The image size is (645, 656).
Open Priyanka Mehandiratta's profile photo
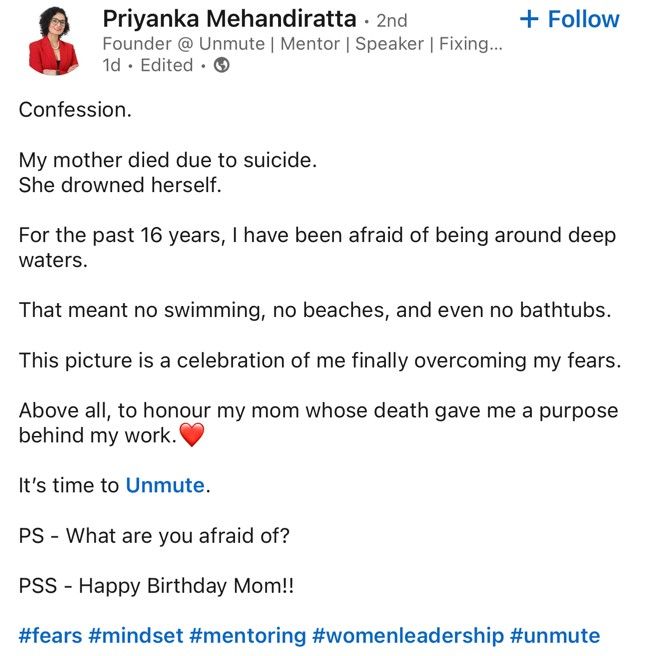coord(53,41)
